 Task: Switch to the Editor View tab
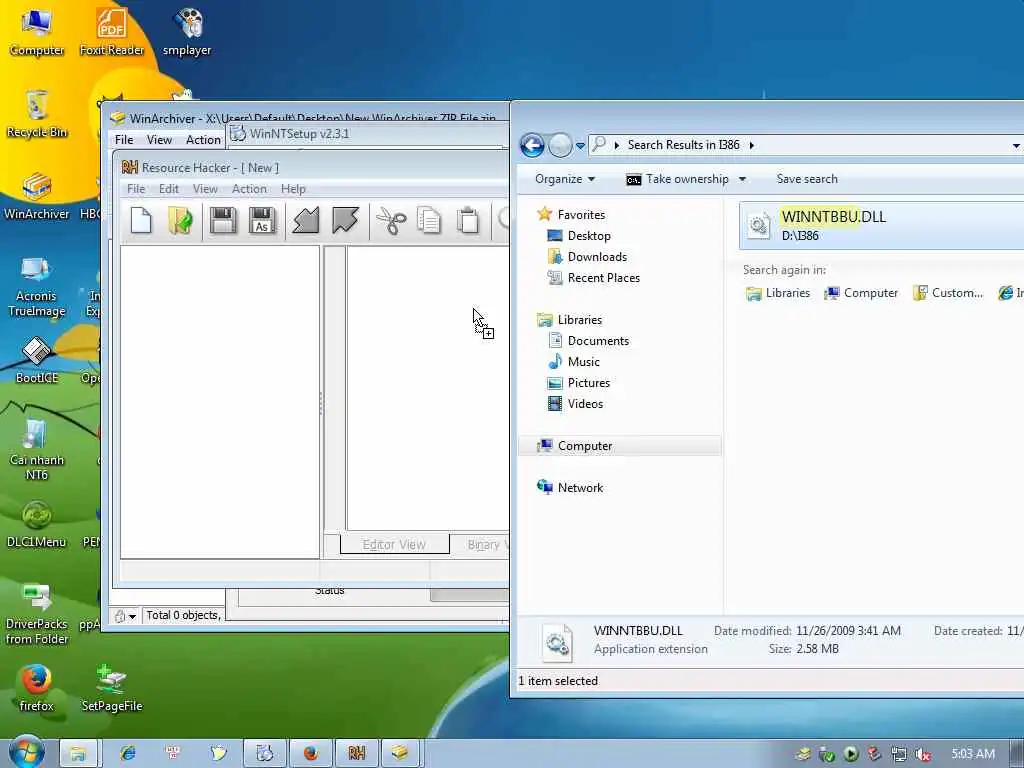(394, 544)
